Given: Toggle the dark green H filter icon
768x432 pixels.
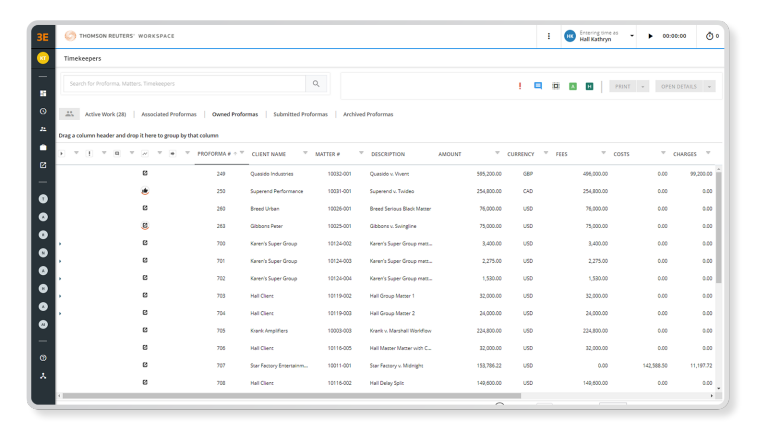Looking at the screenshot, I should [x=590, y=86].
